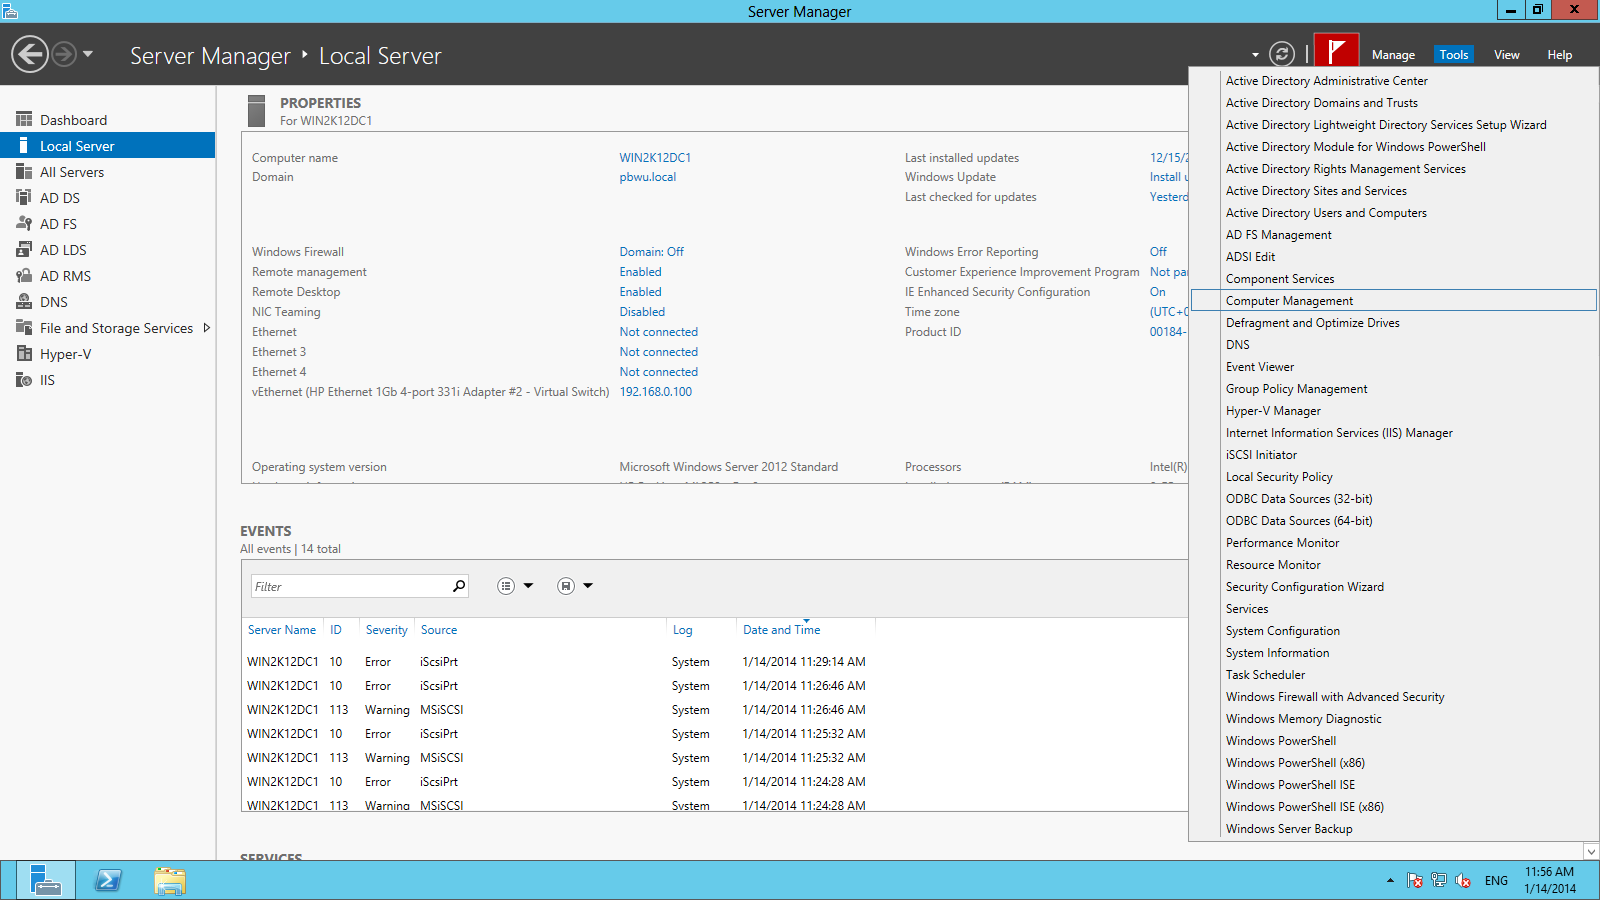This screenshot has width=1600, height=900.
Task: Click domain link pbwu.local
Action: [x=648, y=177]
